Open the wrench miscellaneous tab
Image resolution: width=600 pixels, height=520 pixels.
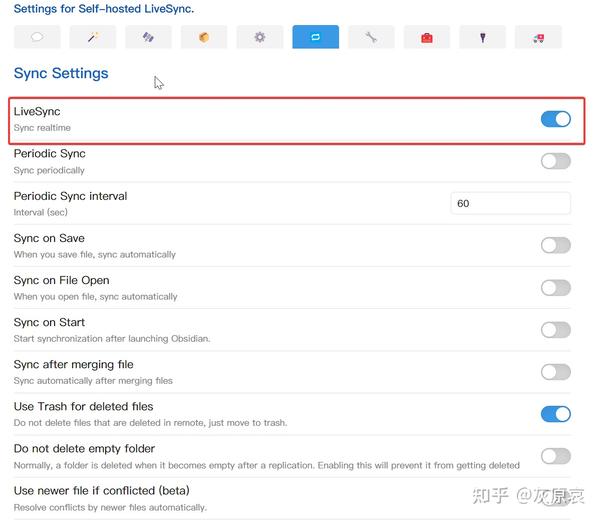coord(371,37)
